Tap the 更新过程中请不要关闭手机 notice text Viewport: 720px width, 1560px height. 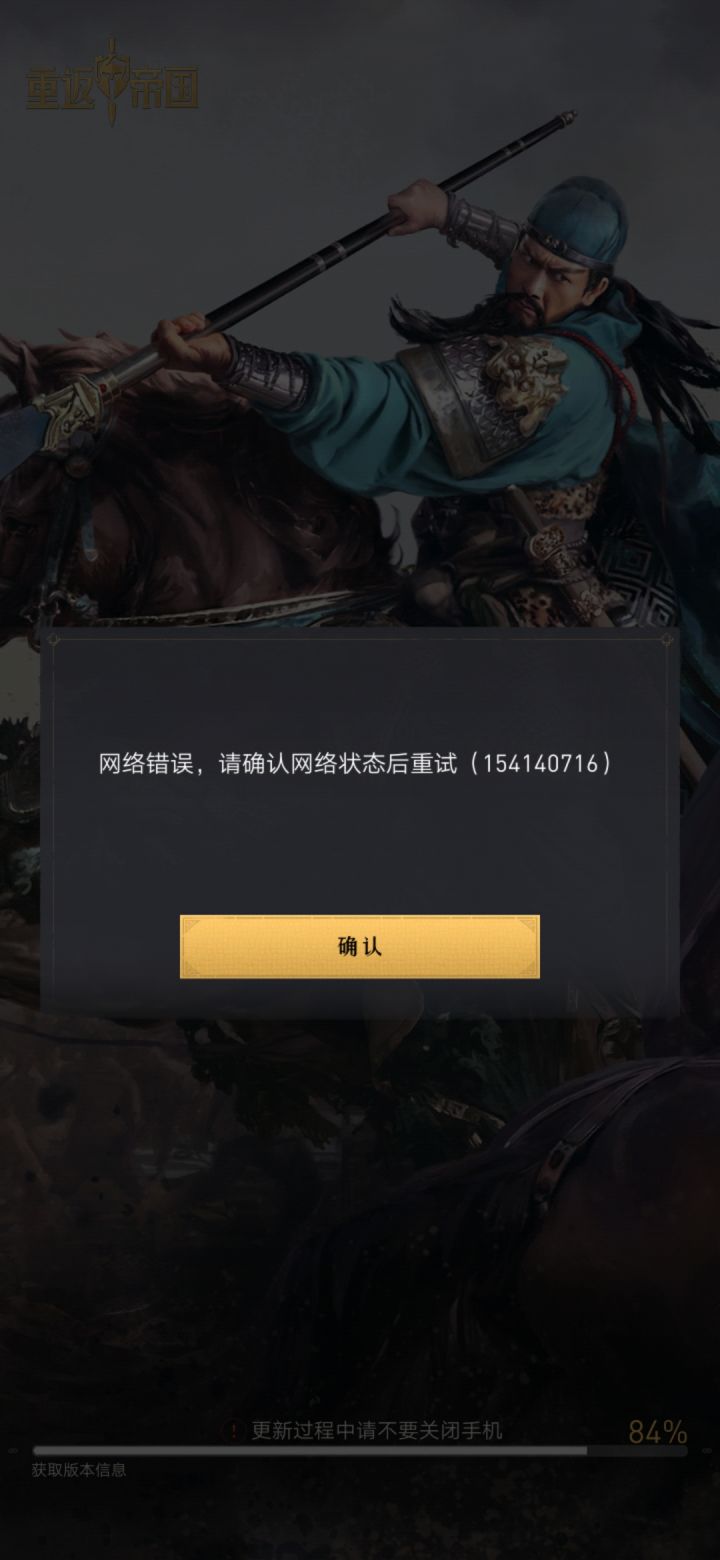(377, 1431)
